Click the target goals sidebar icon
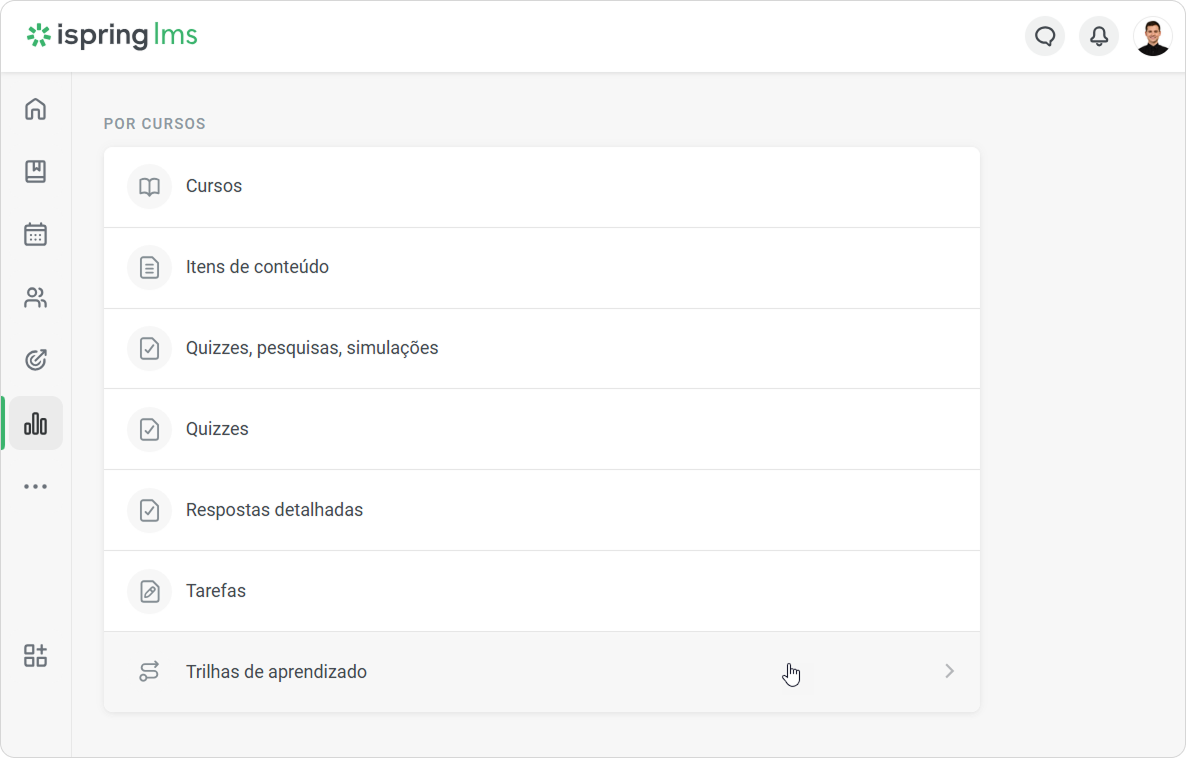 [36, 360]
